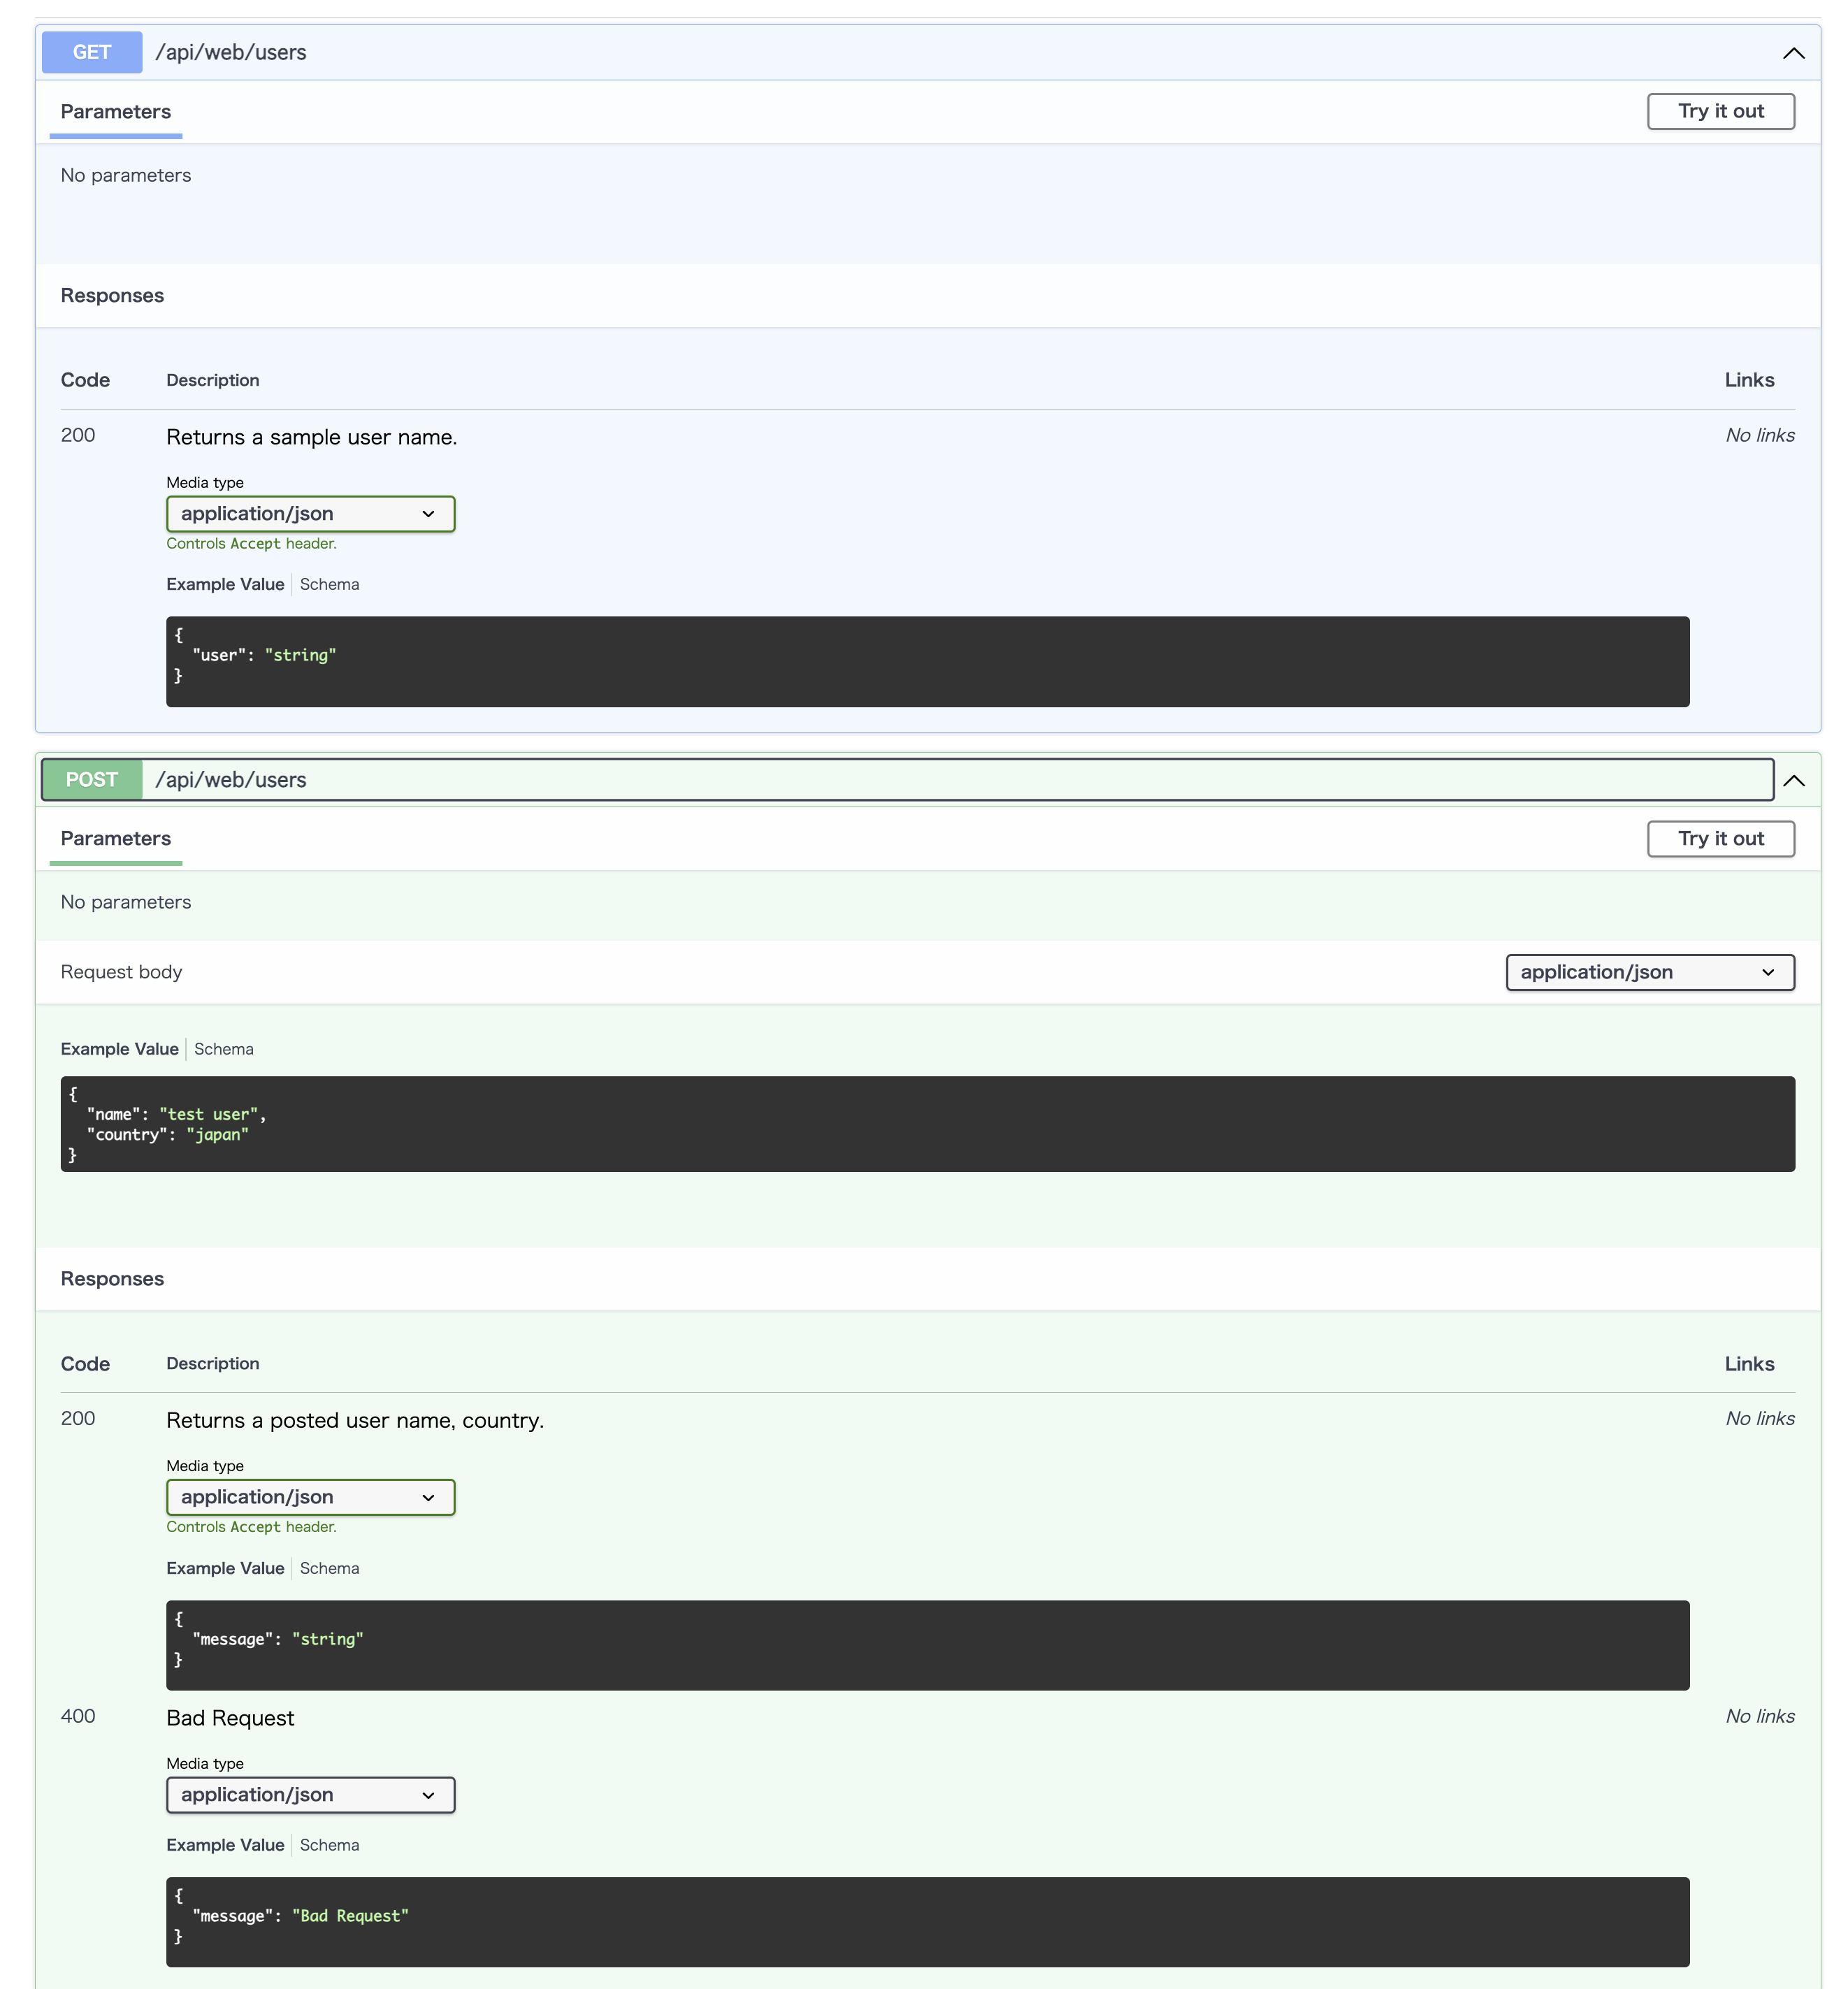The height and width of the screenshot is (1989, 1848).
Task: Switch to Schema view in GET 200 response
Action: pyautogui.click(x=329, y=584)
